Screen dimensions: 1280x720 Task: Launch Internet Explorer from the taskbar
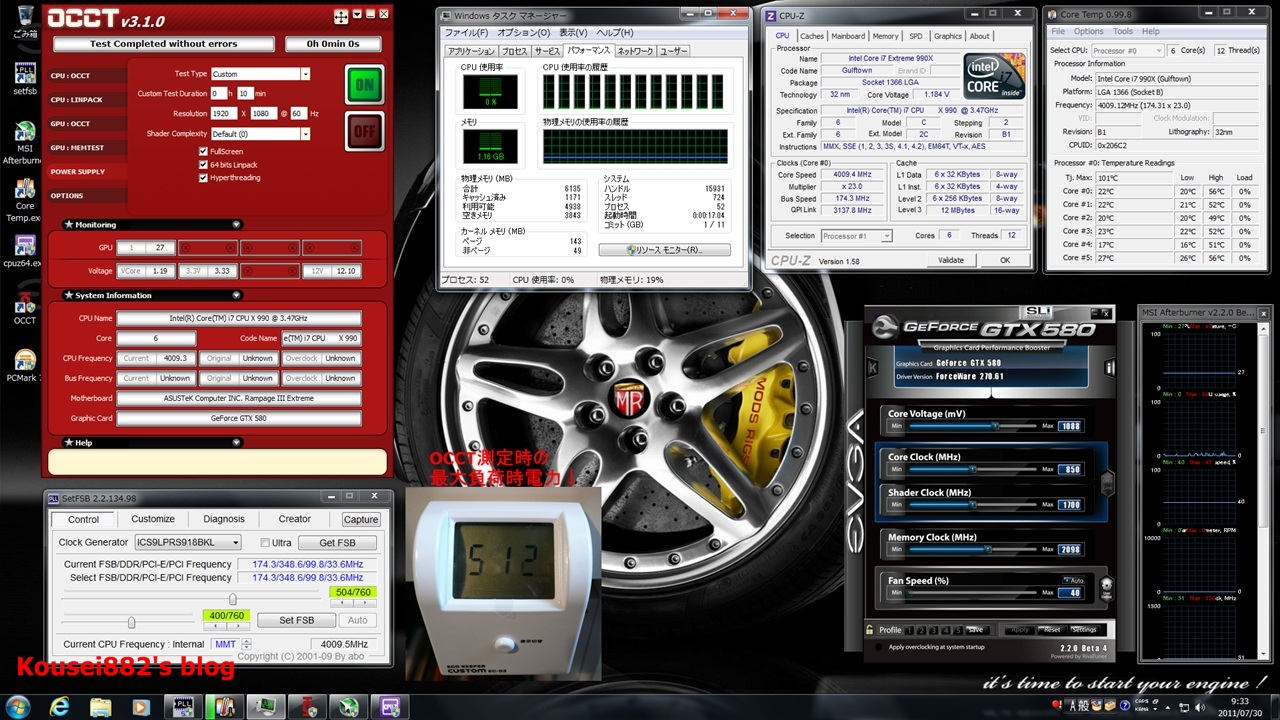click(61, 706)
